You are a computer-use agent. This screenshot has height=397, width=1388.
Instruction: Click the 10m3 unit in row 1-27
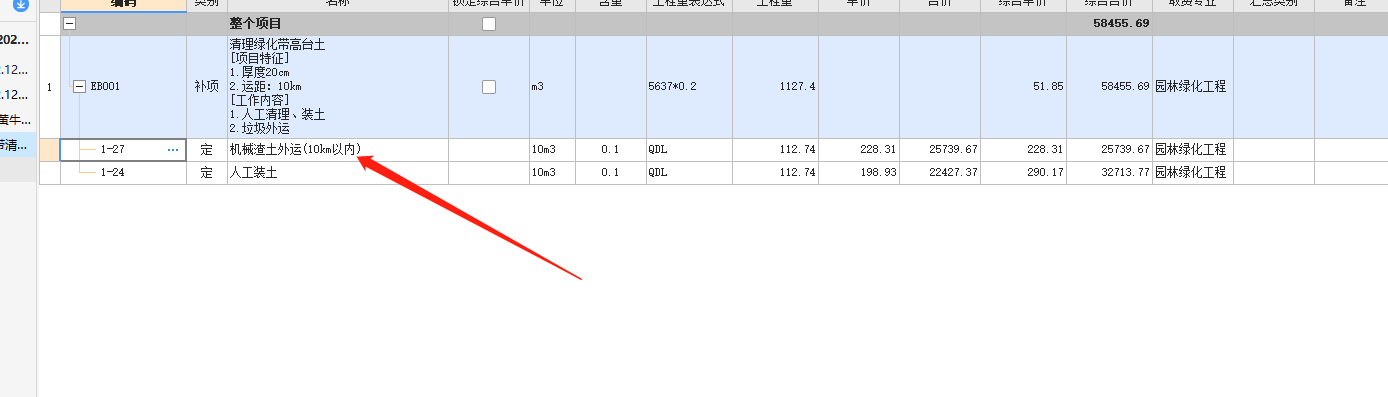pyautogui.click(x=543, y=150)
